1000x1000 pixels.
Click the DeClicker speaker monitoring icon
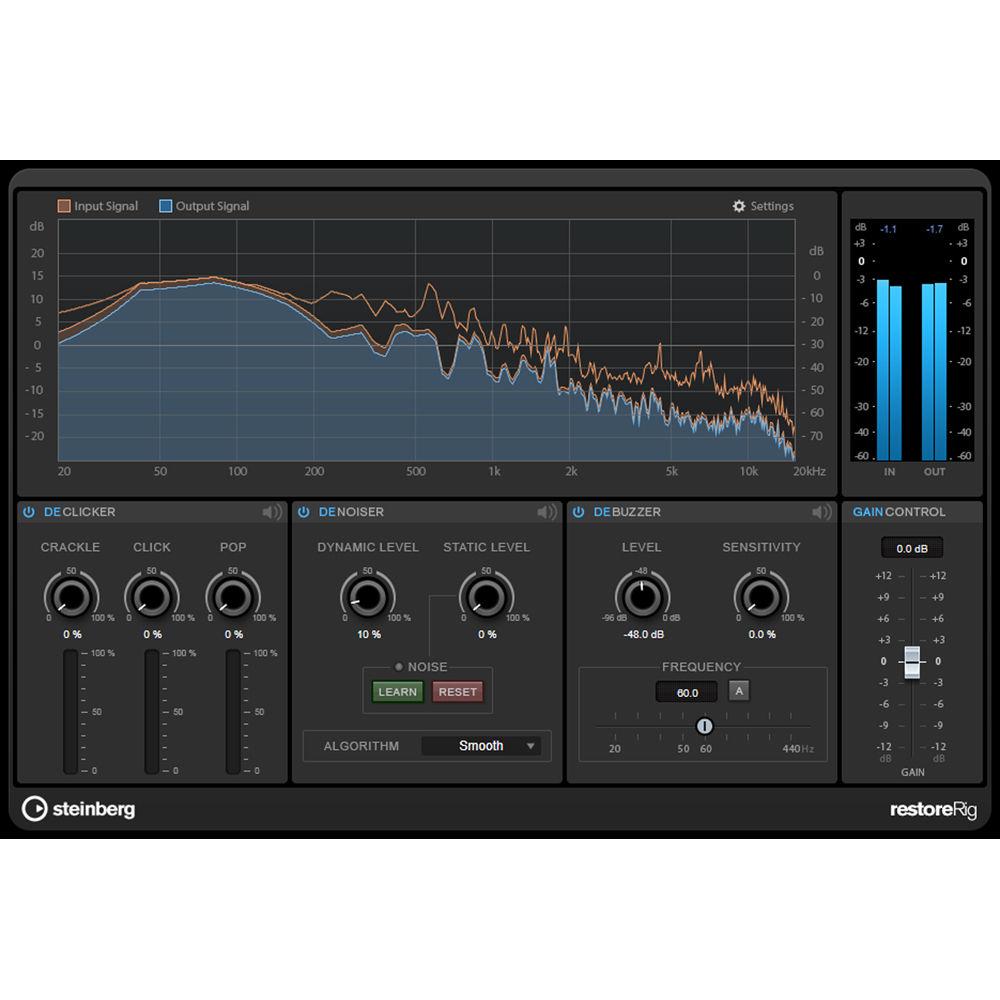click(270, 511)
